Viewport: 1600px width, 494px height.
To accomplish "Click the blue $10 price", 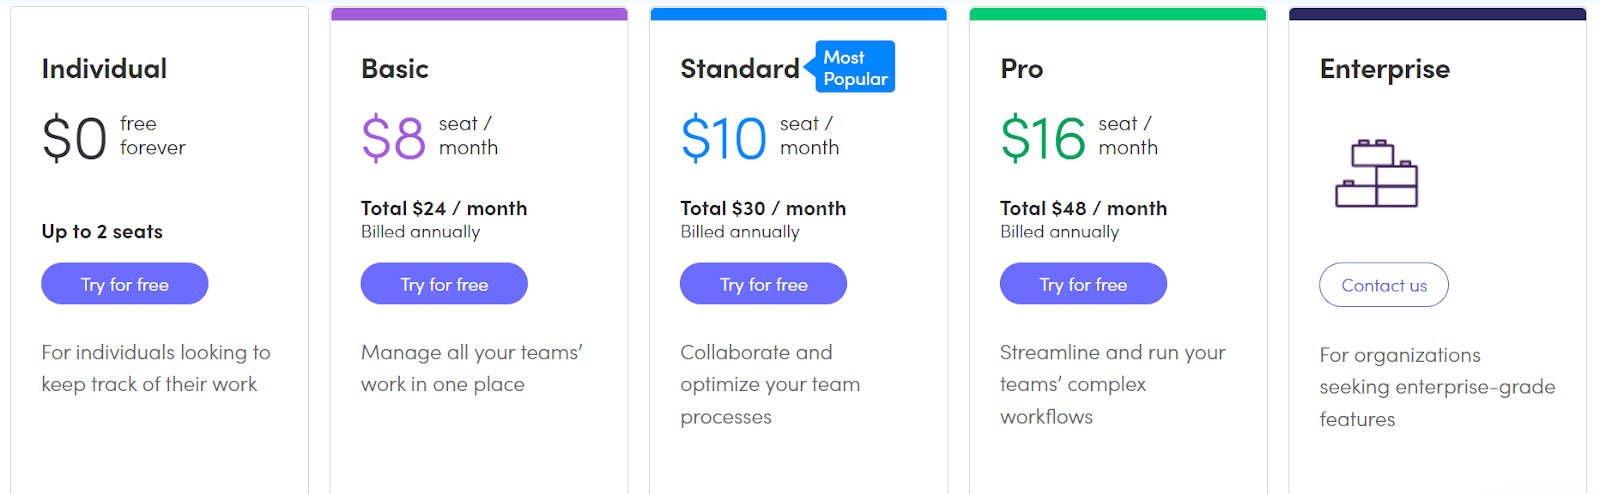I will coord(723,138).
